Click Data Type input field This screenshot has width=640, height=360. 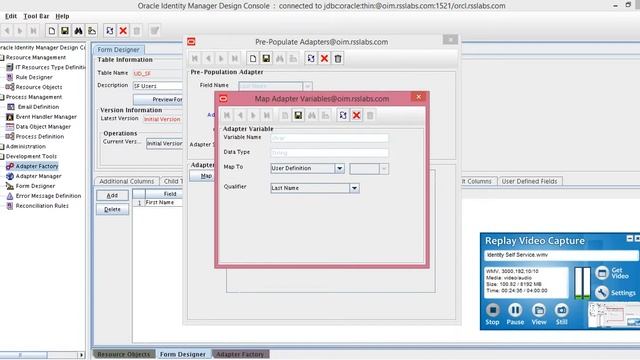[x=329, y=153]
